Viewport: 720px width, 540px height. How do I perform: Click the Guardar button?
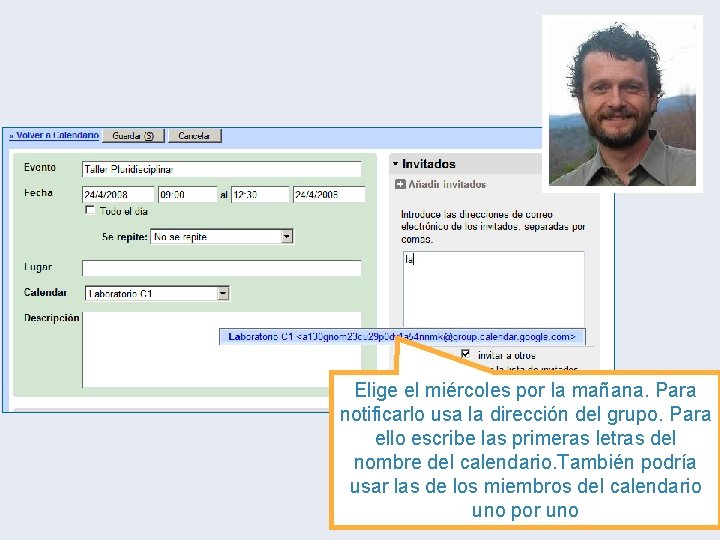click(x=133, y=136)
